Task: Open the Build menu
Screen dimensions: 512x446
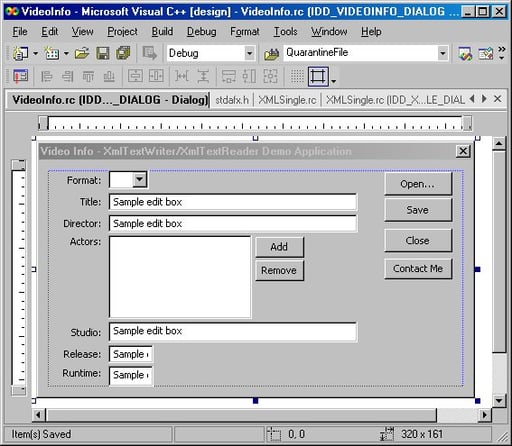Action: pos(162,32)
